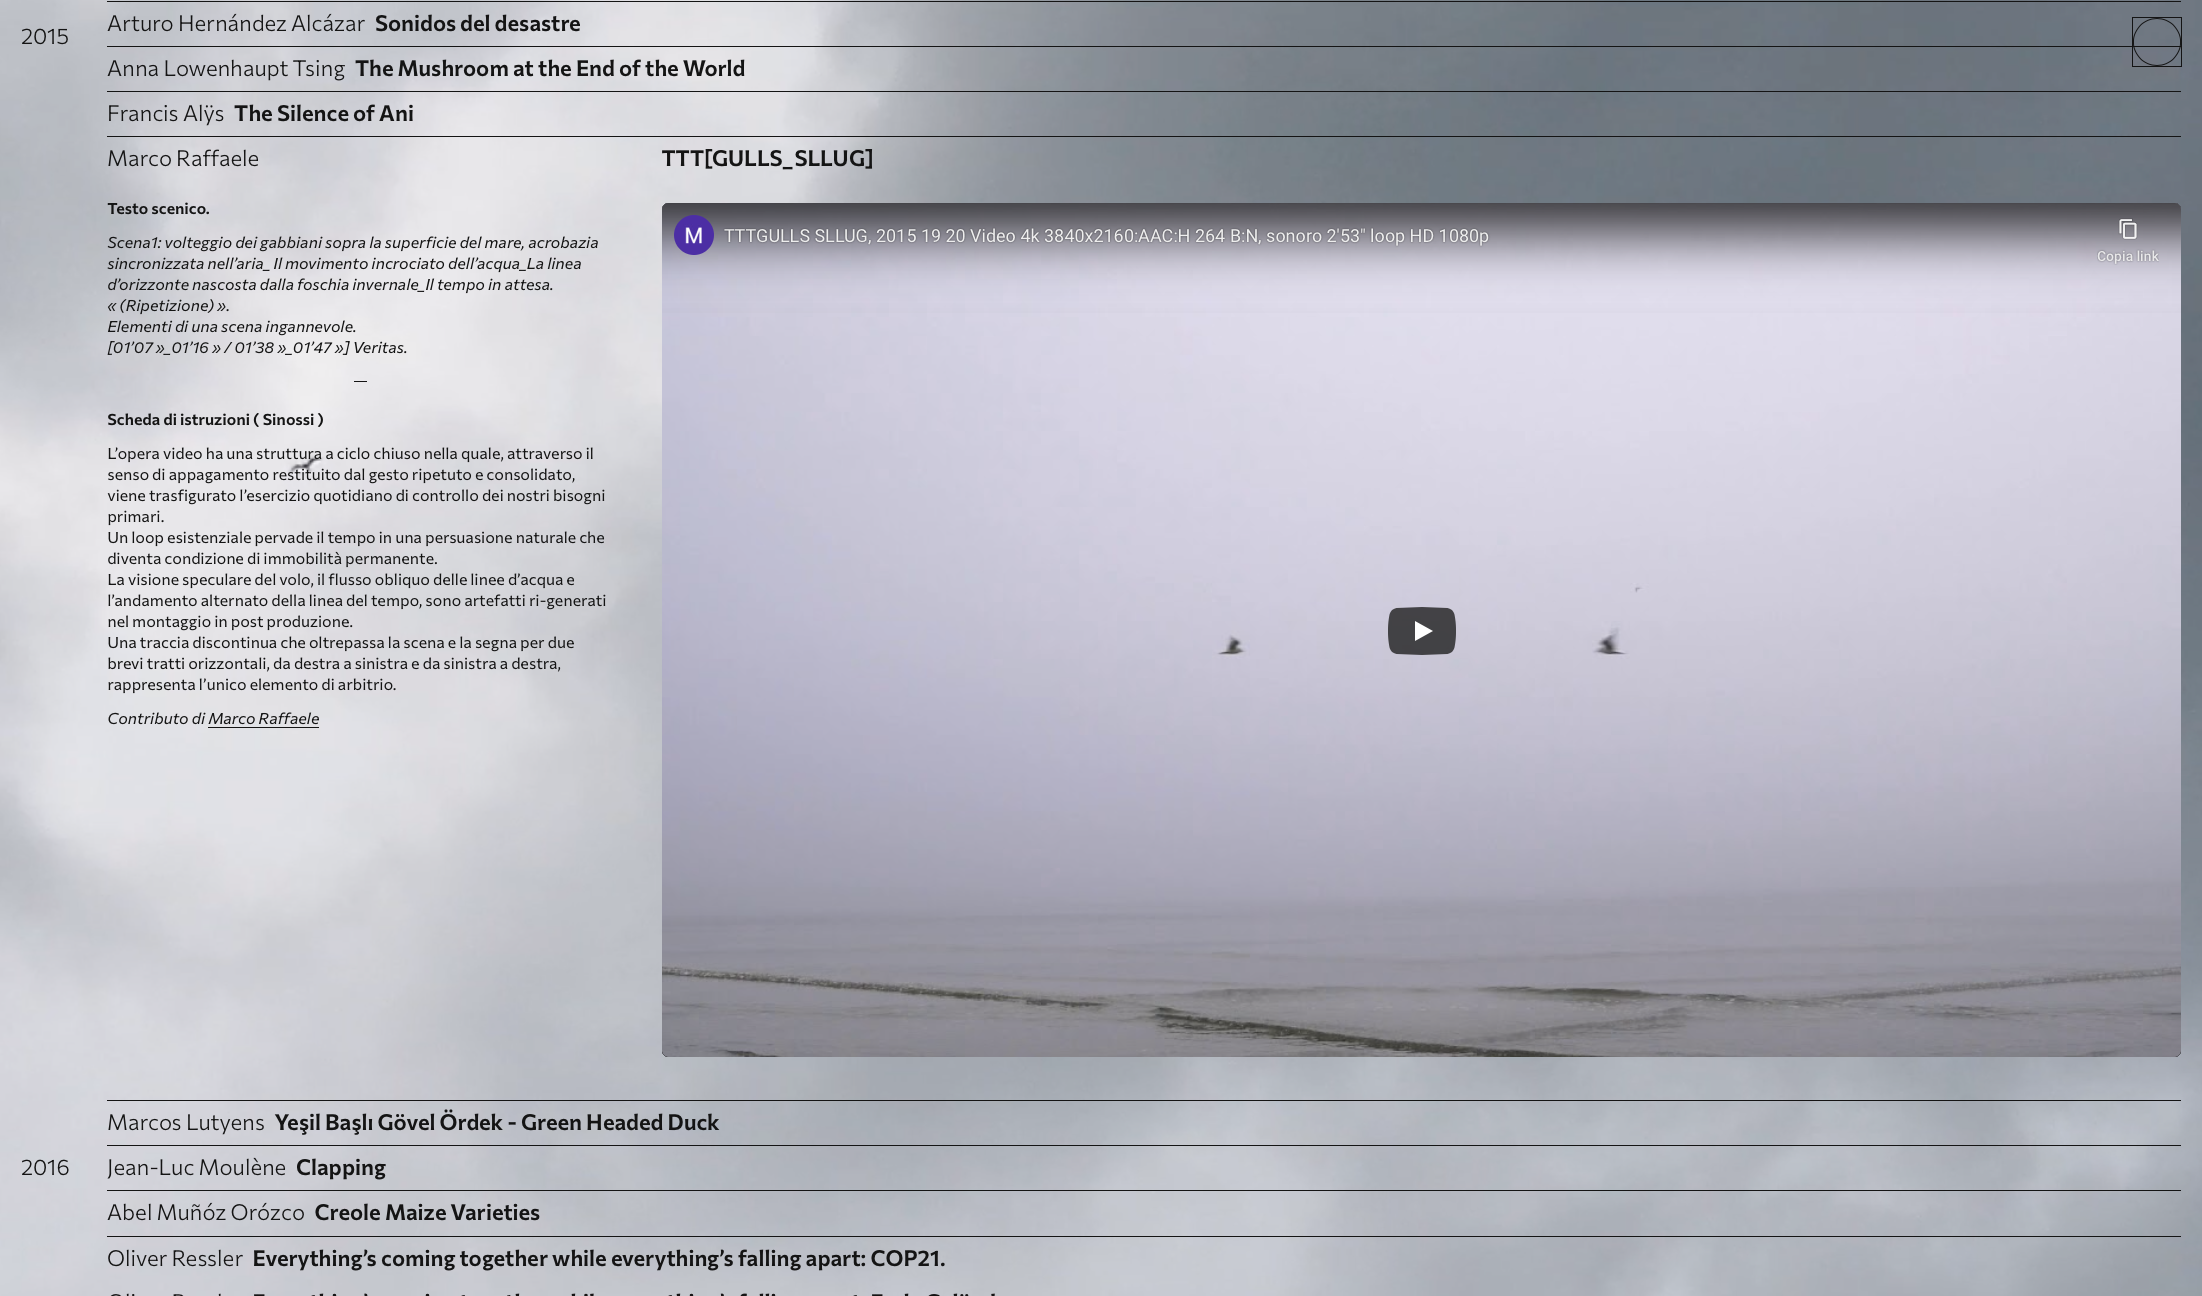
Task: Click the left seagull in video frame
Action: click(1231, 646)
